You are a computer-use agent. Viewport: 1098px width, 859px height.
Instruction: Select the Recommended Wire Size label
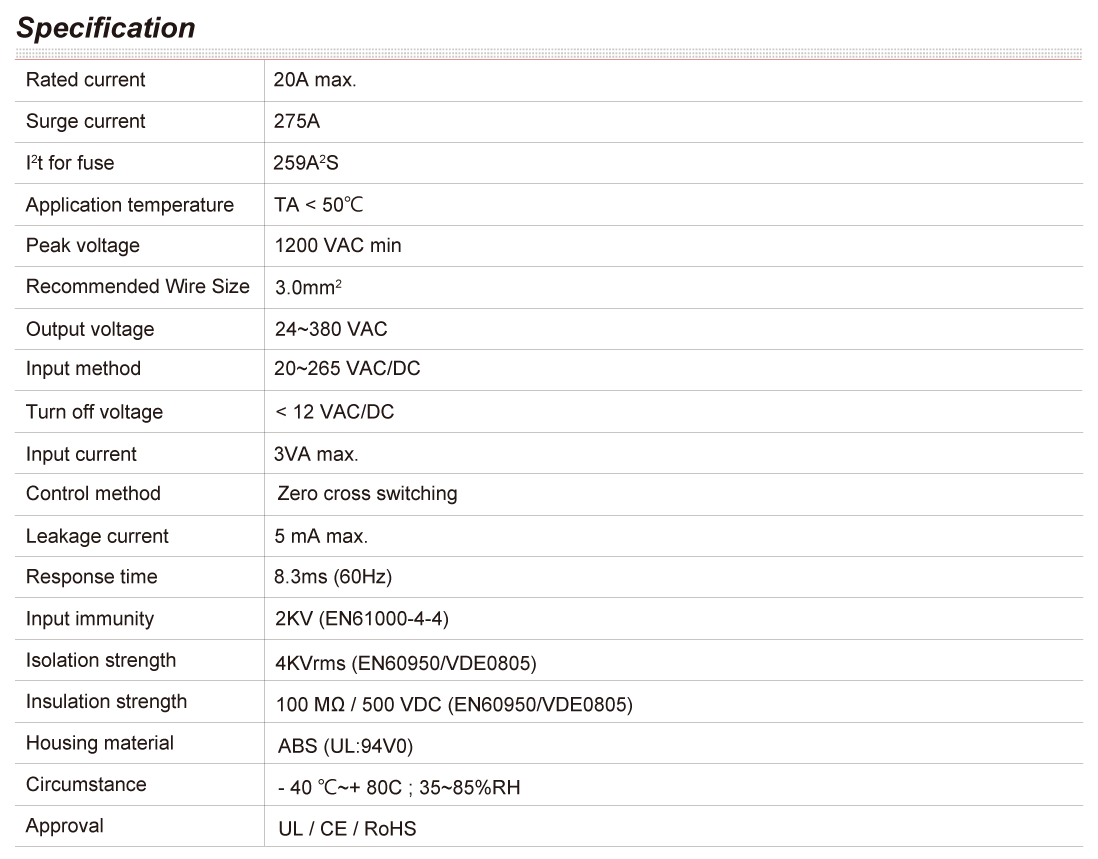pyautogui.click(x=137, y=287)
